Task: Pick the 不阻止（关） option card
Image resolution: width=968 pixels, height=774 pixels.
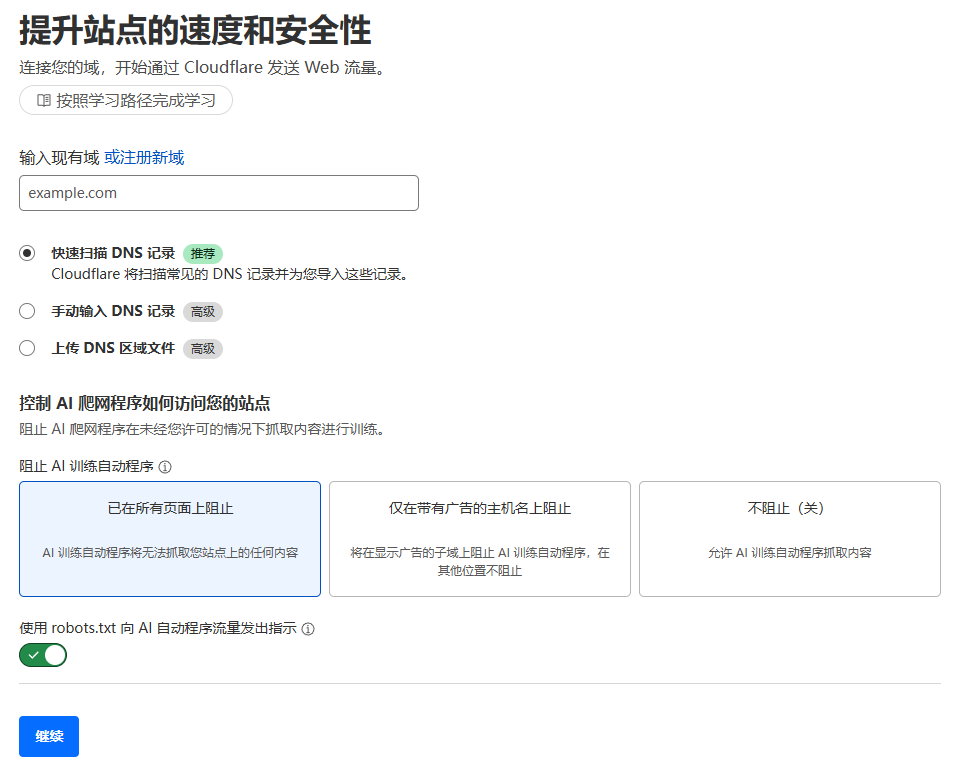Action: [789, 539]
